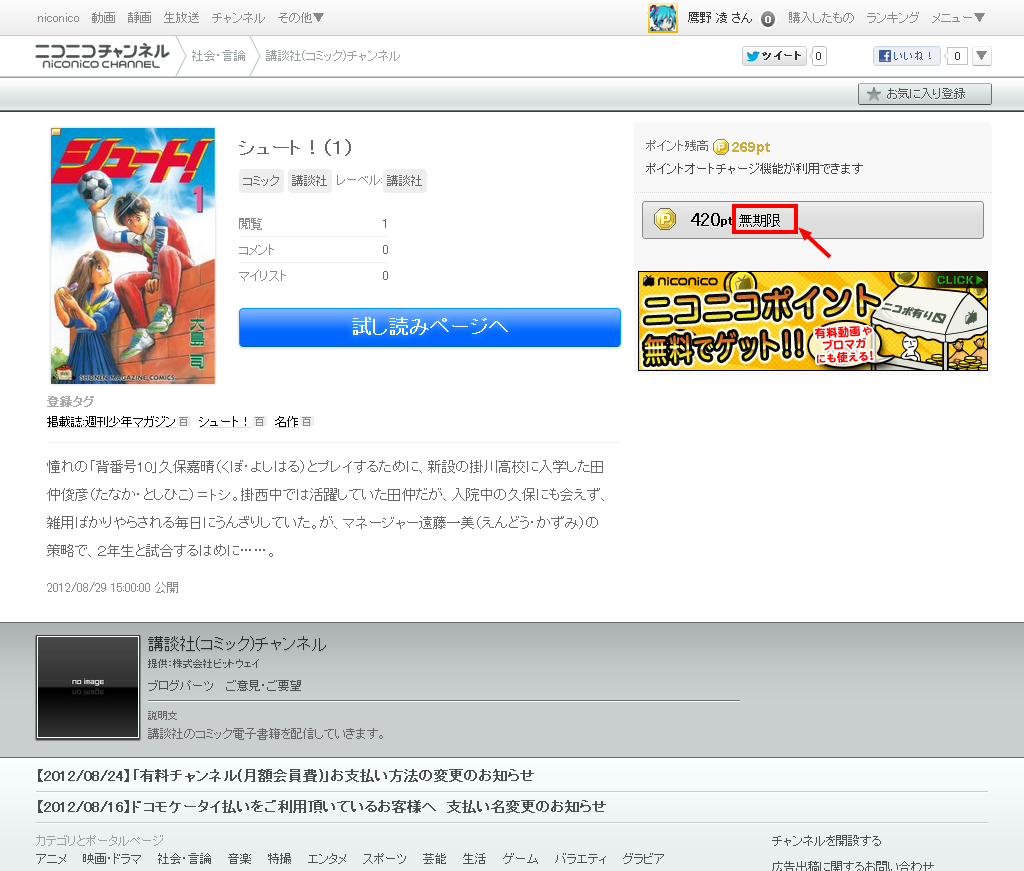Expand the arrow beside Facebook like count
1024x871 pixels.
[982, 56]
